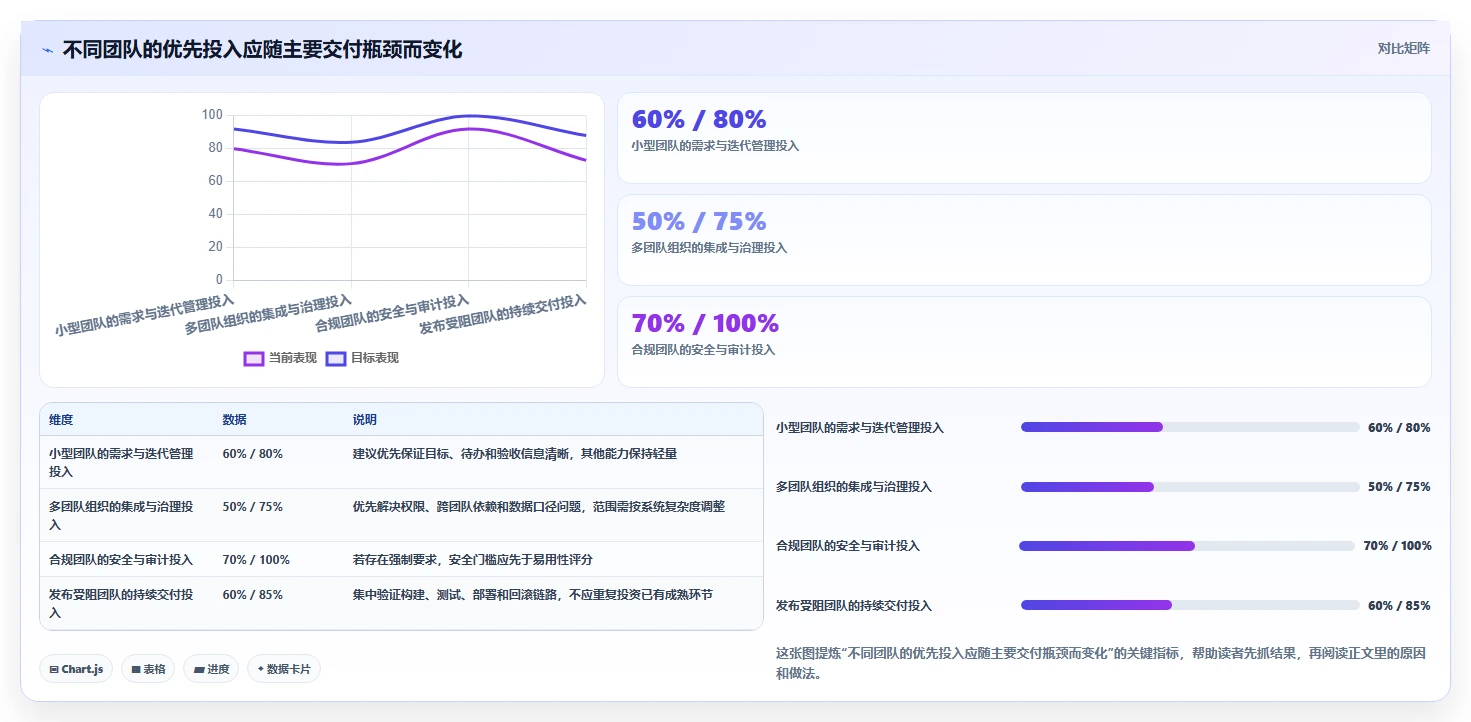Click chart x-axis label 发布受阻团队的持续交付投入
The width and height of the screenshot is (1471, 722).
(503, 315)
